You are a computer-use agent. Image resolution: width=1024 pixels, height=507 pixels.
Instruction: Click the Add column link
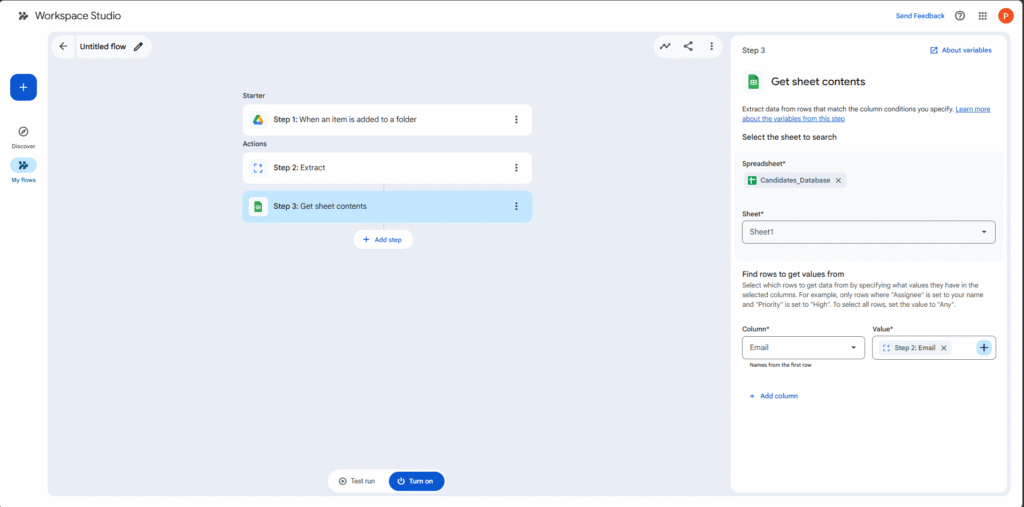774,396
